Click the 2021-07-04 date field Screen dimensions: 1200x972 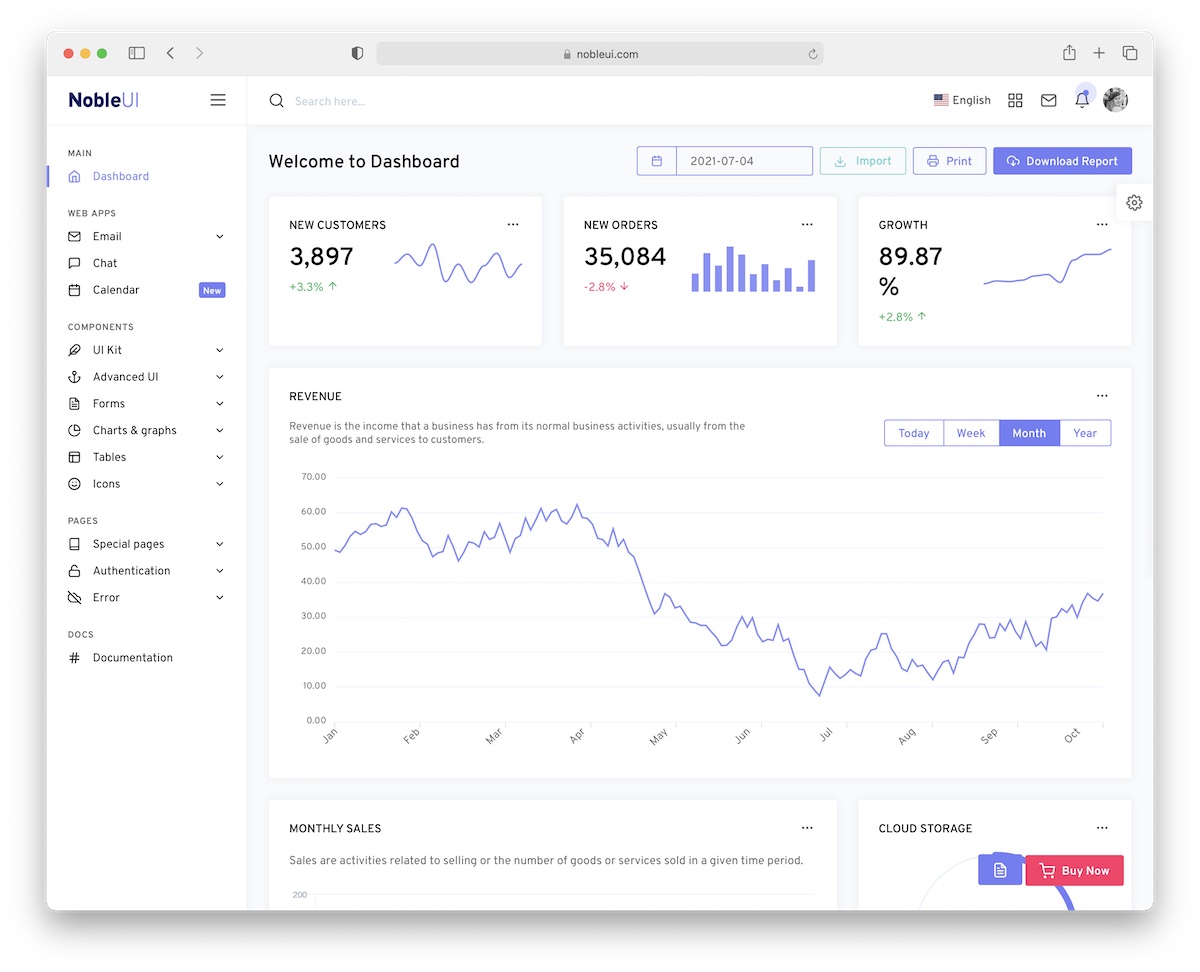[x=744, y=161]
